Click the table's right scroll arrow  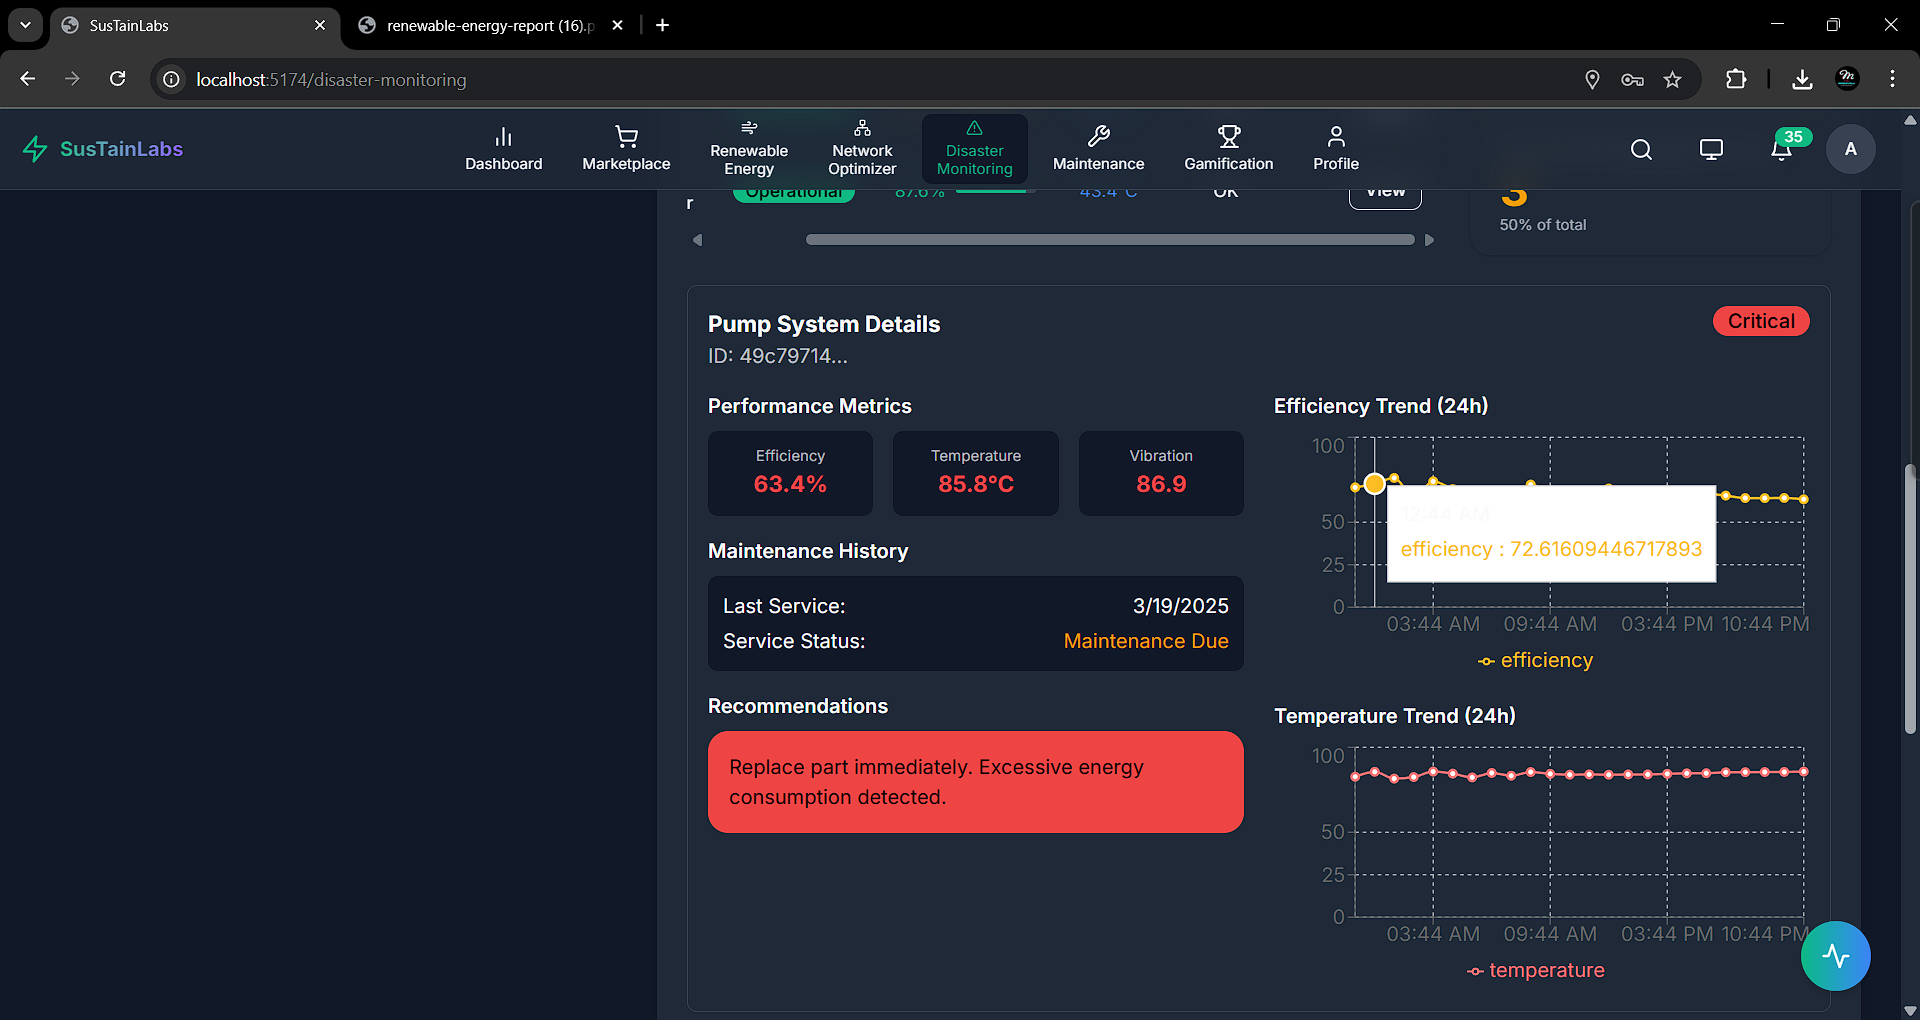1429,240
